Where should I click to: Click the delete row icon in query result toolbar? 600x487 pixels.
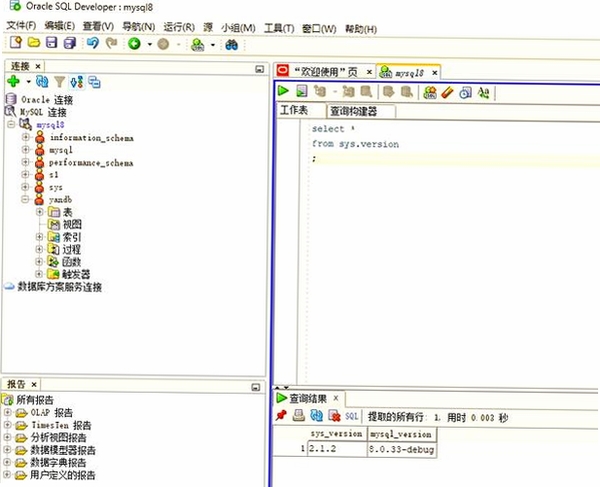334,415
